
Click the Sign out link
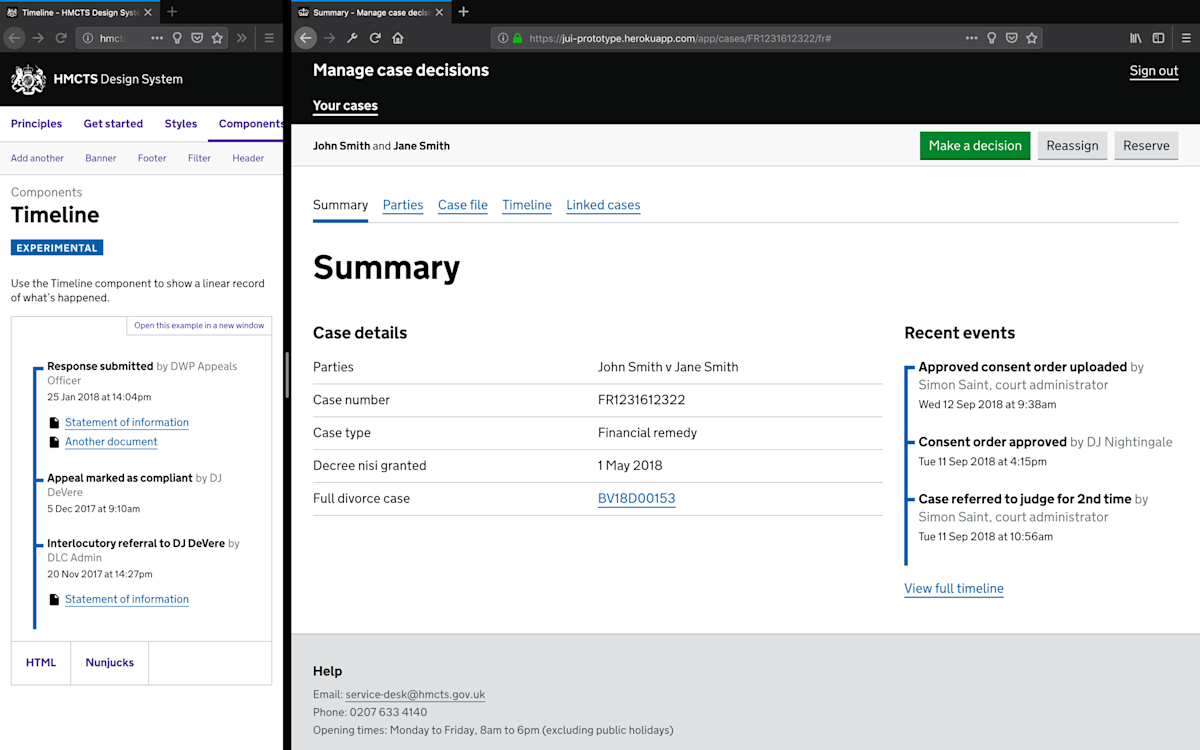tap(1154, 71)
